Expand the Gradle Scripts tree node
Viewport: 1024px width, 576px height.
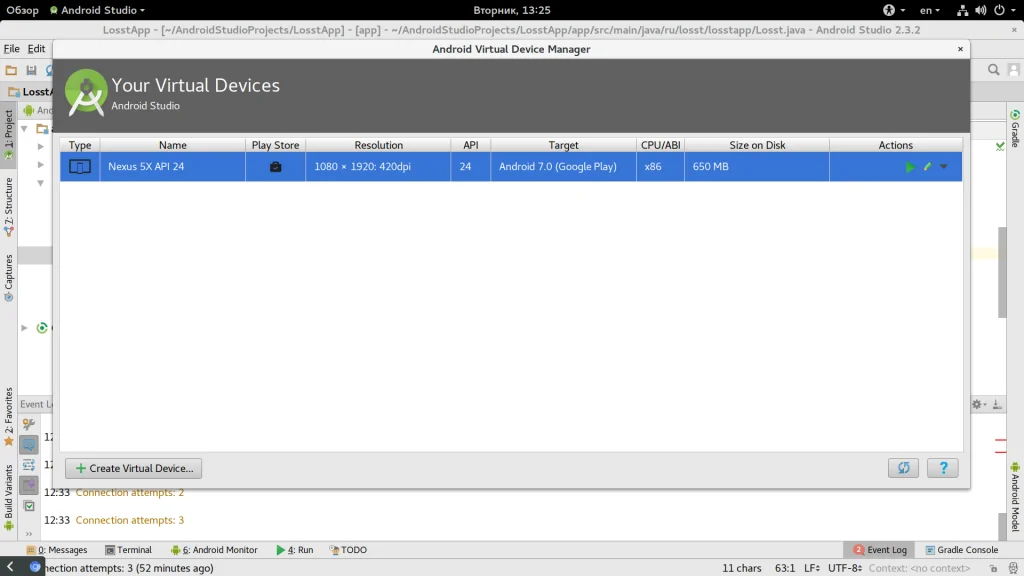point(24,328)
